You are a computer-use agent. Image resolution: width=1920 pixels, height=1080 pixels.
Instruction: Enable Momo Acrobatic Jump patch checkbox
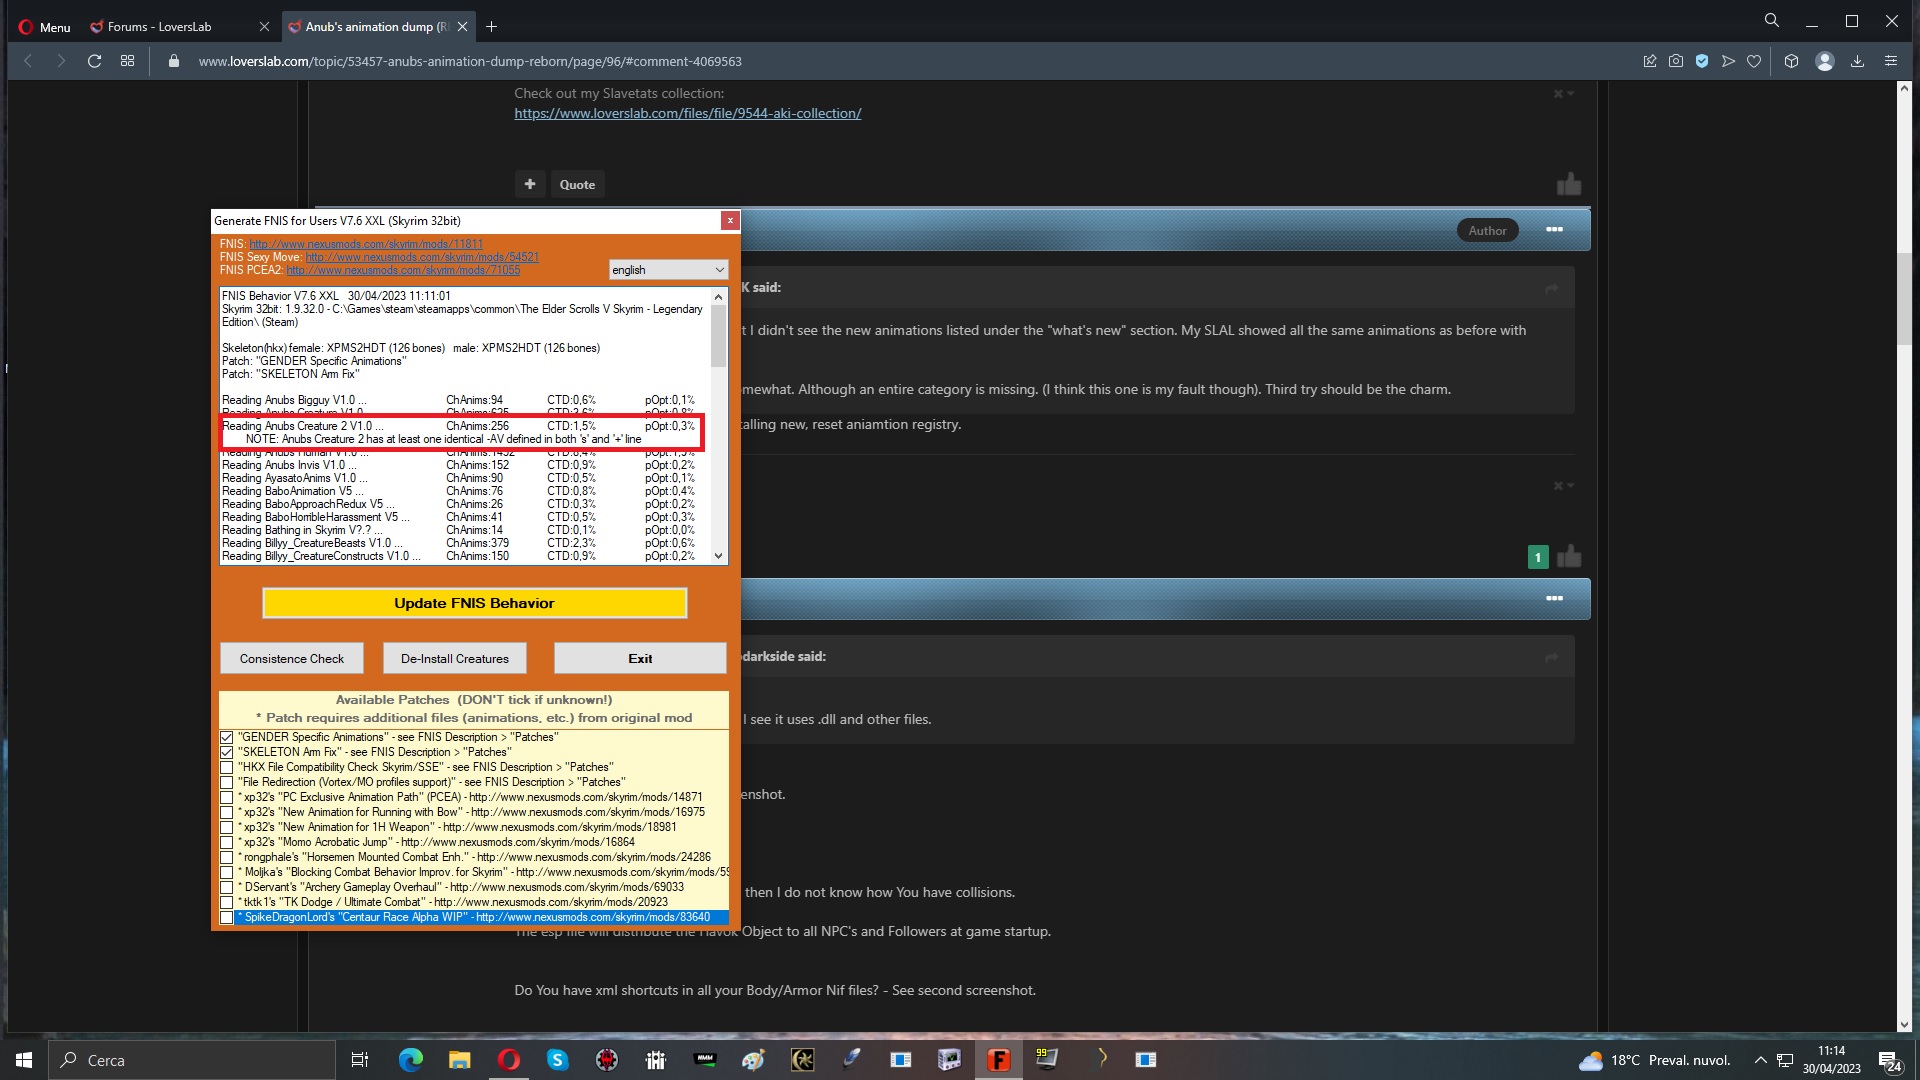pyautogui.click(x=227, y=843)
